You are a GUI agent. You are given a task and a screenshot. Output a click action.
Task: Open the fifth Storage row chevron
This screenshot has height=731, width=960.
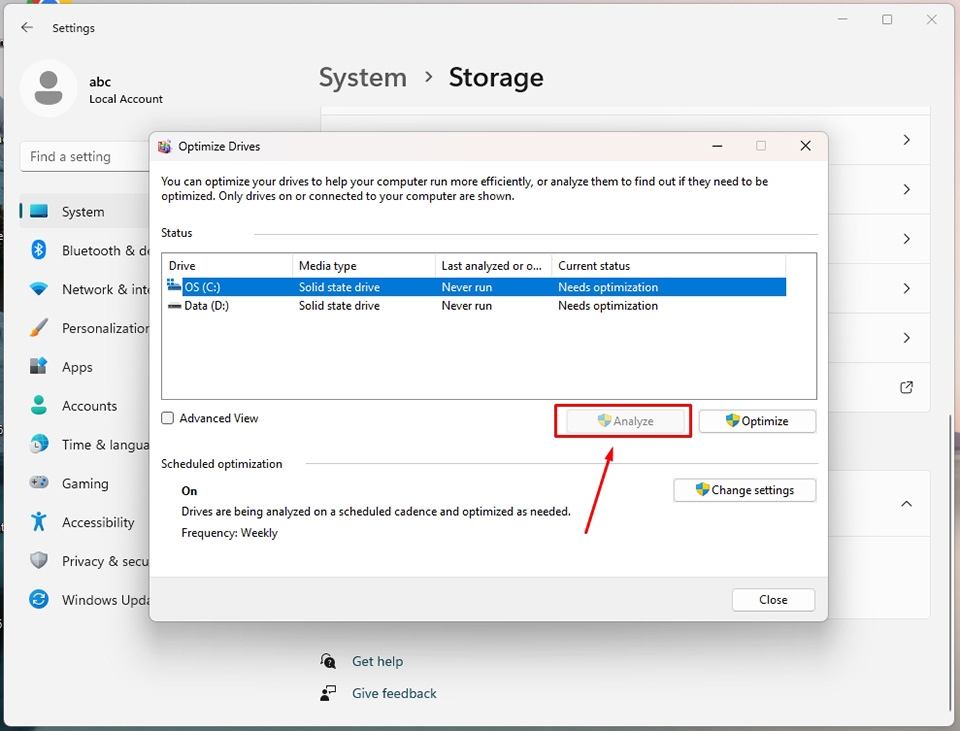(907, 338)
